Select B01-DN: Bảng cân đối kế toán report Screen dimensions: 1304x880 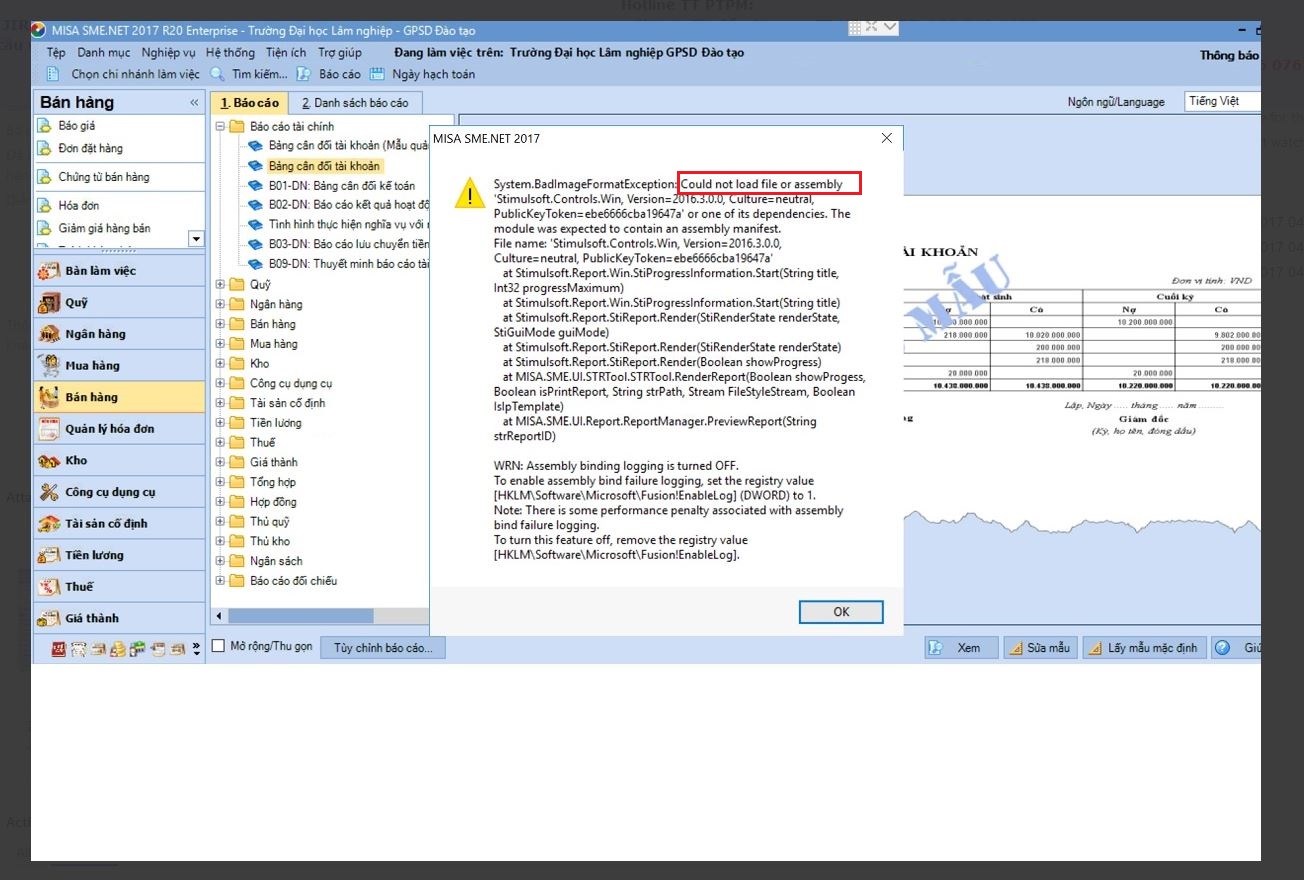[341, 186]
